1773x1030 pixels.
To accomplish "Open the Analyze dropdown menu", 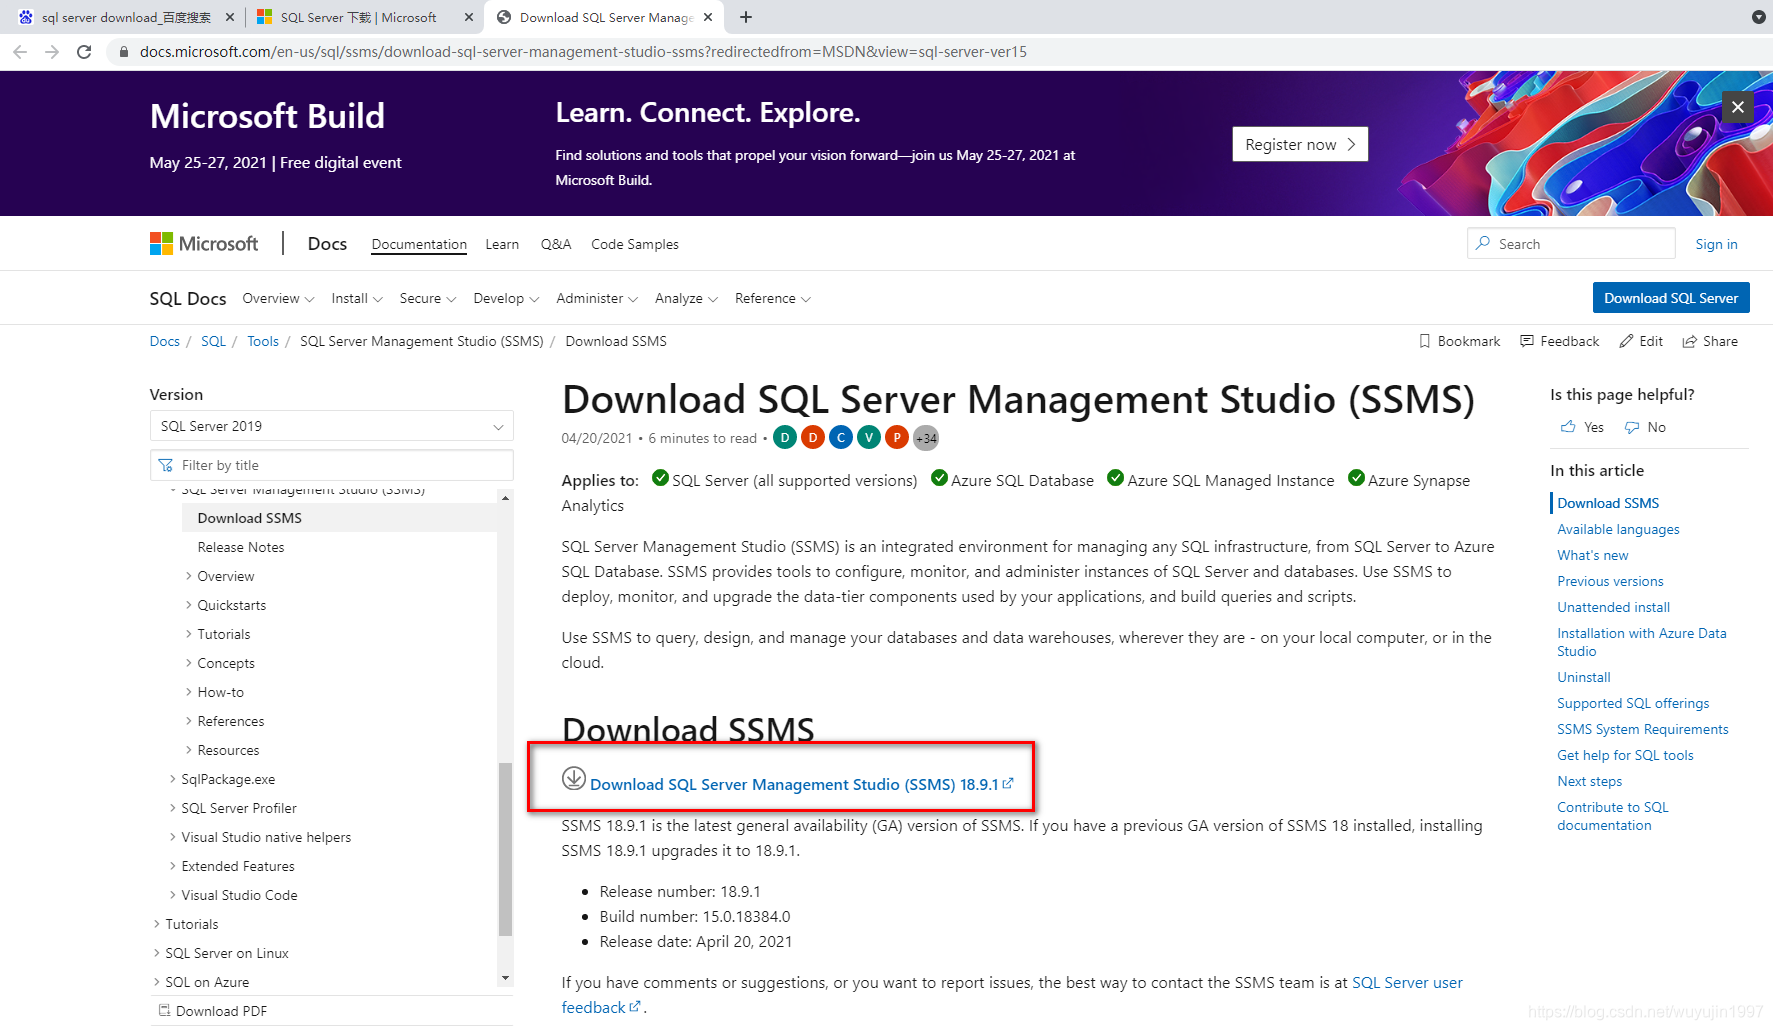I will [686, 298].
